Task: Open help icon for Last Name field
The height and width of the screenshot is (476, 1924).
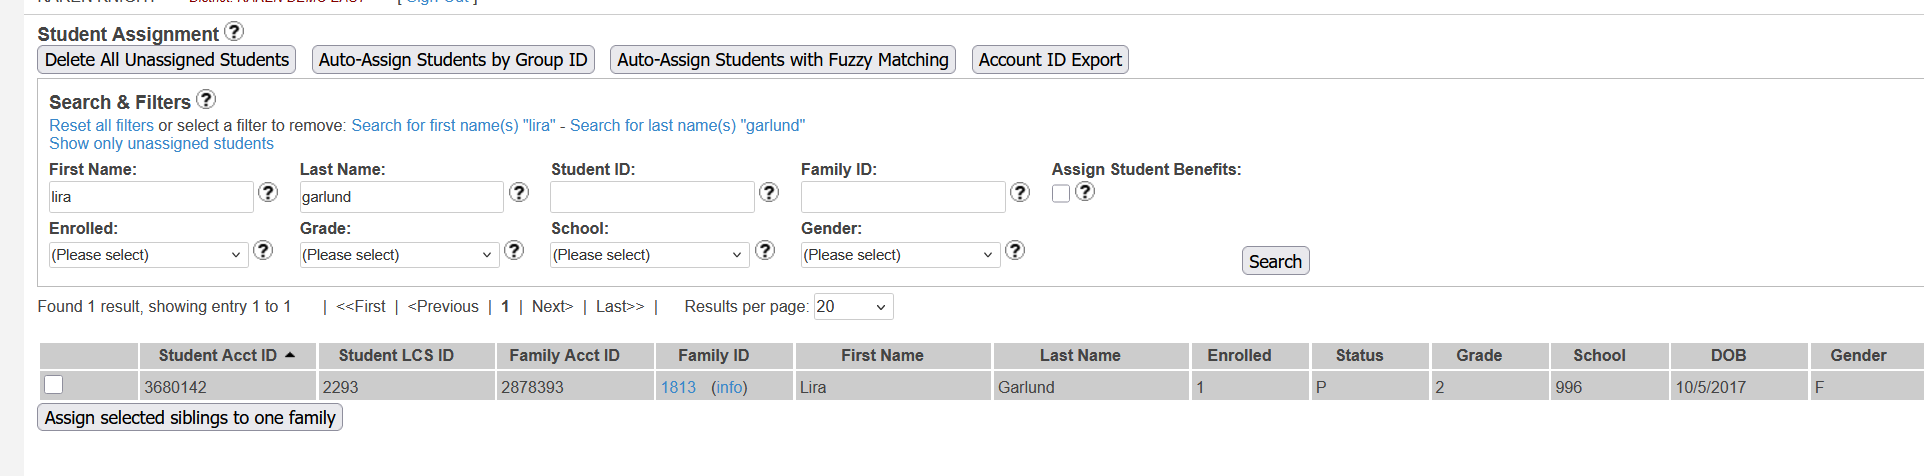Action: click(519, 192)
